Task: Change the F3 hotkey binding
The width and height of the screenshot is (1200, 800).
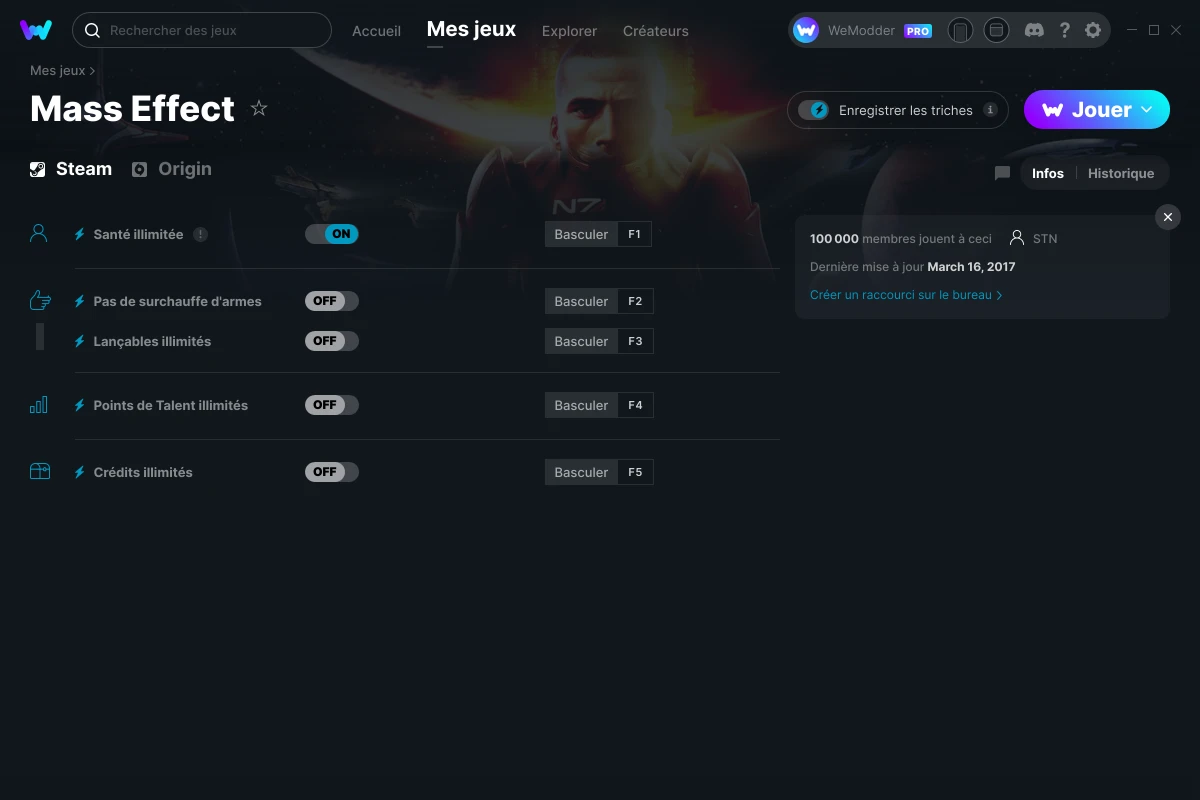Action: [x=635, y=341]
